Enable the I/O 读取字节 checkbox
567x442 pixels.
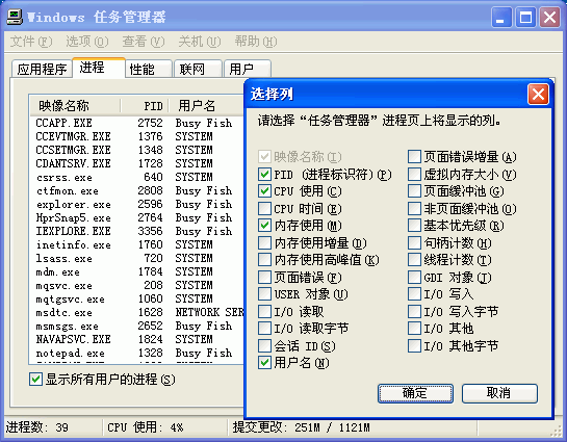tap(265, 328)
